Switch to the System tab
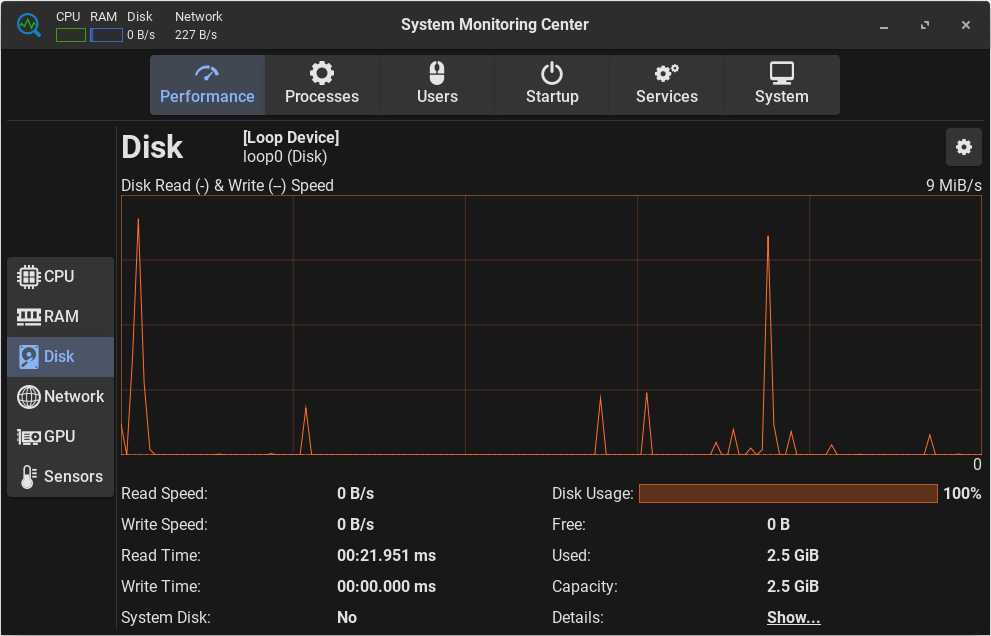 [782, 85]
